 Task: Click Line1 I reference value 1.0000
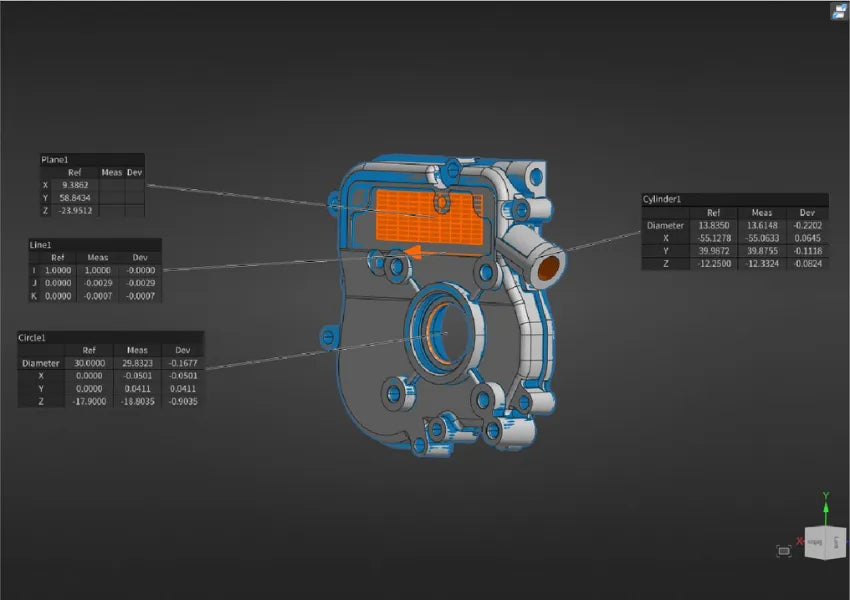[57, 270]
